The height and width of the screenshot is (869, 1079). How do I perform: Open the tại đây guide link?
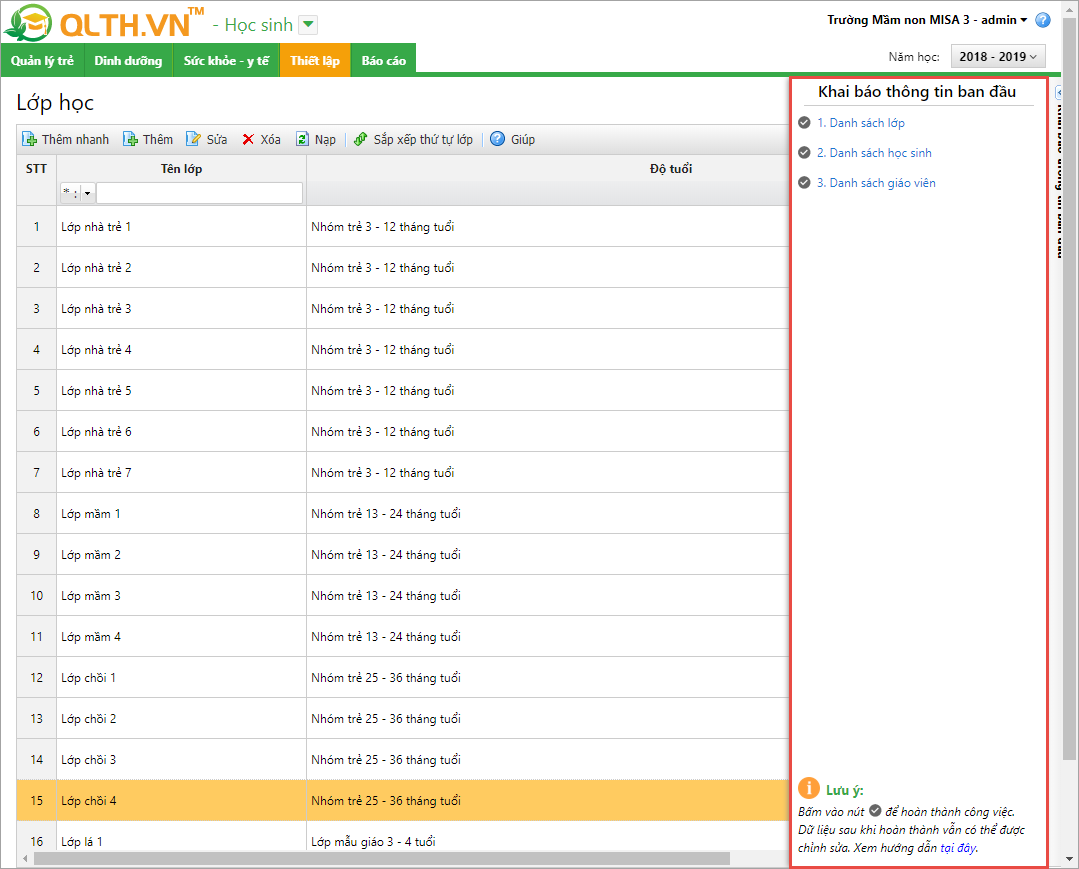(x=957, y=848)
